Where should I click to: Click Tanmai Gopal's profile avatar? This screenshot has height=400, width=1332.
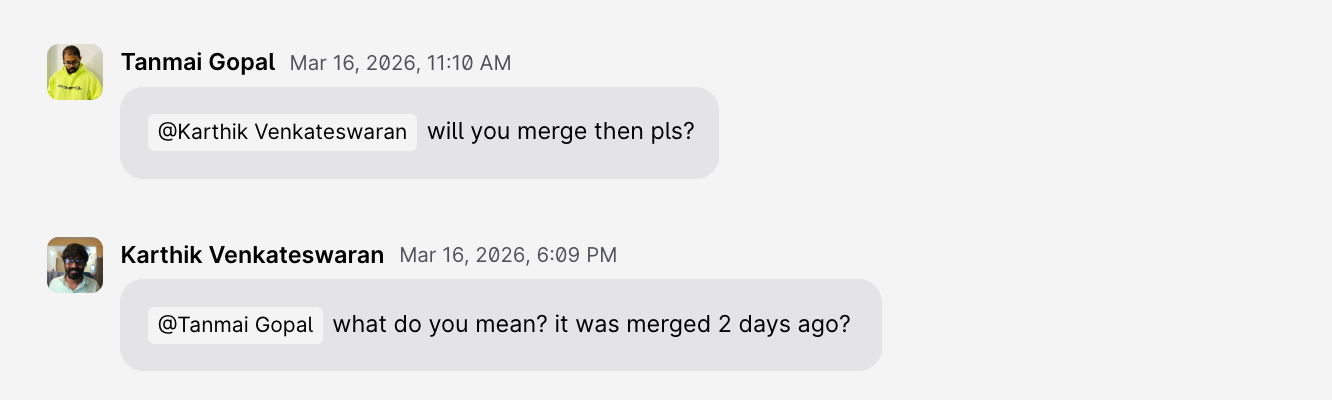click(x=75, y=72)
